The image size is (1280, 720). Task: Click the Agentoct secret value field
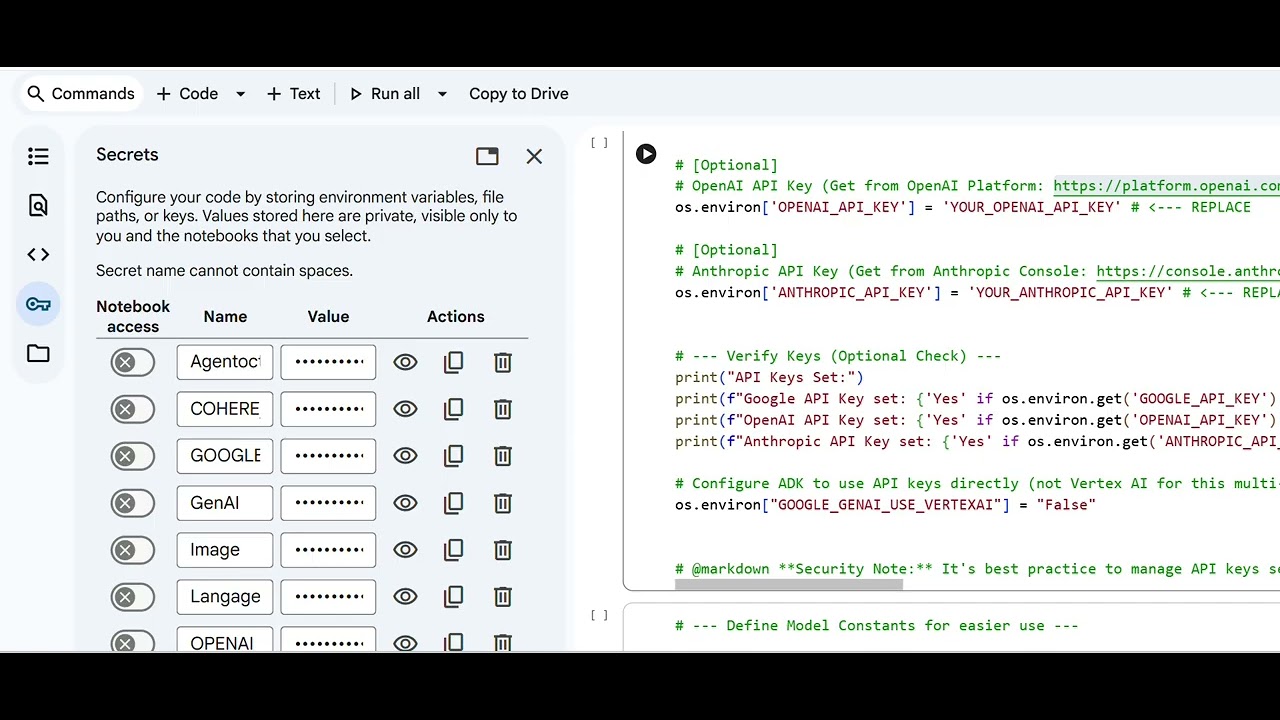[328, 362]
